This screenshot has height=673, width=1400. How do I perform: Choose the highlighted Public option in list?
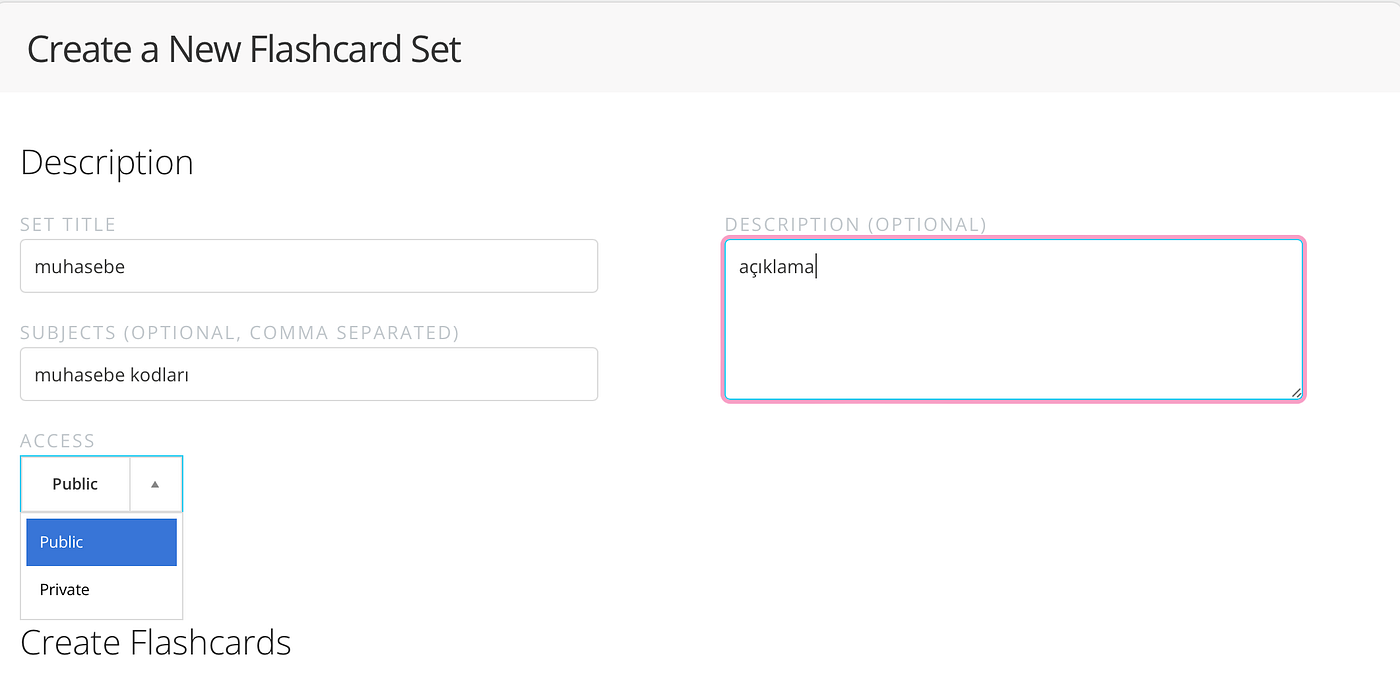point(101,542)
